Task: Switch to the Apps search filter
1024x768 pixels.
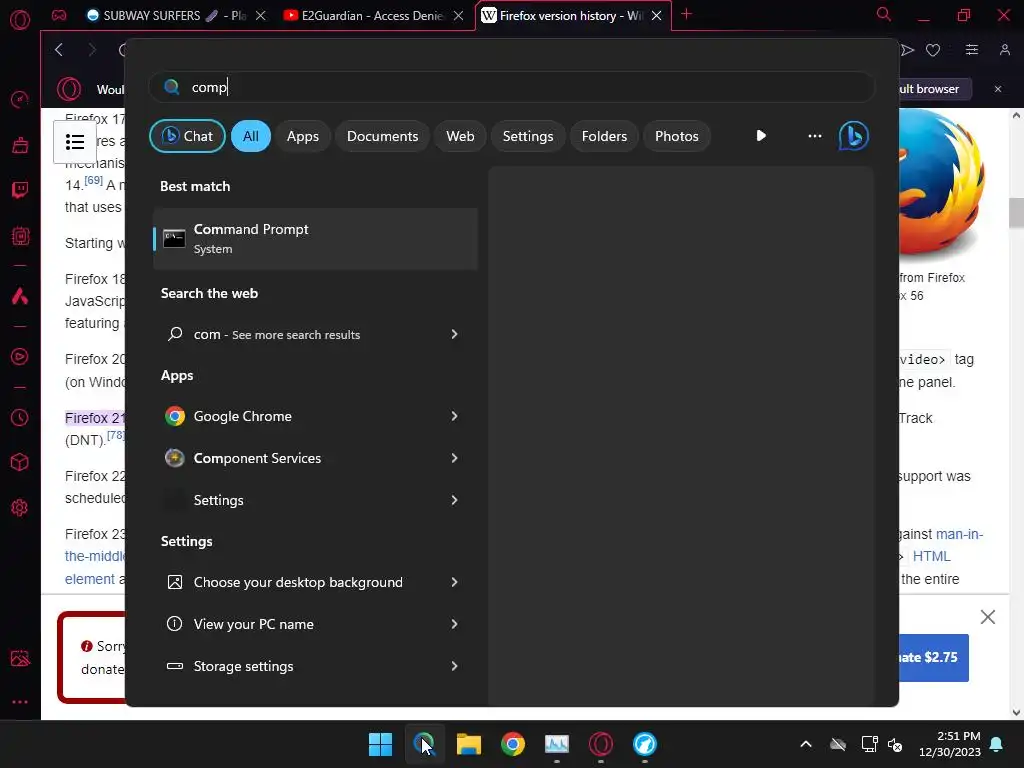Action: pos(303,136)
